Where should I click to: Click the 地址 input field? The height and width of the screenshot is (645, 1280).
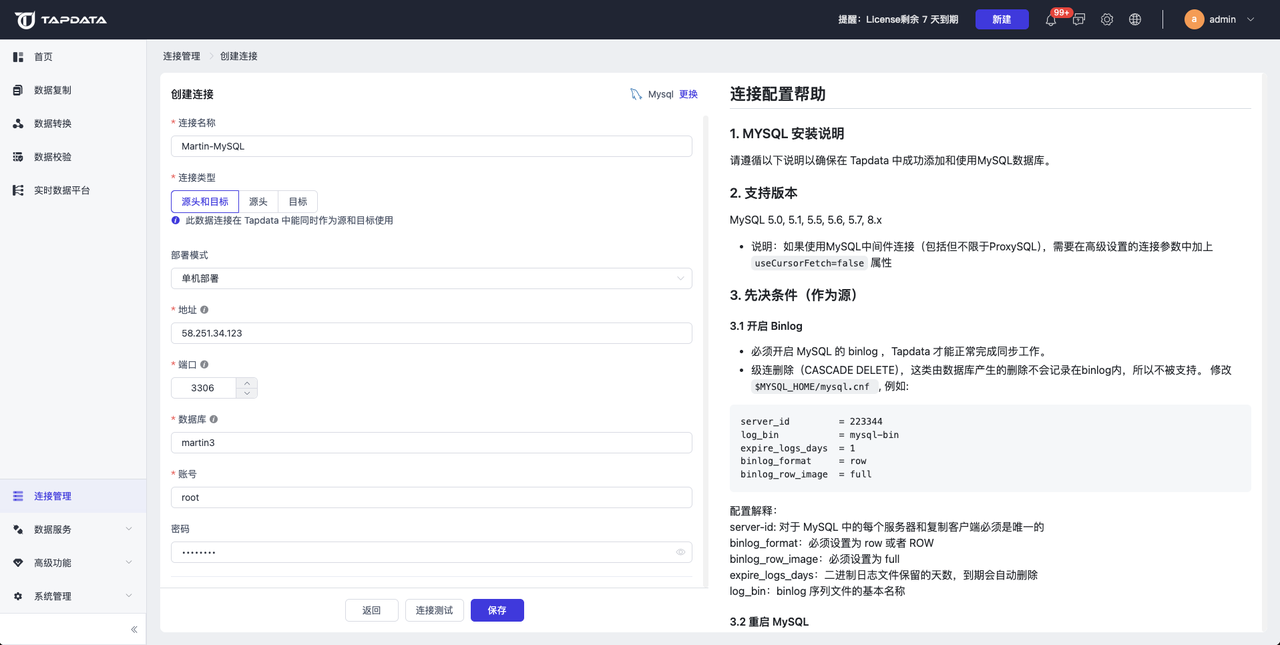pyautogui.click(x=431, y=333)
